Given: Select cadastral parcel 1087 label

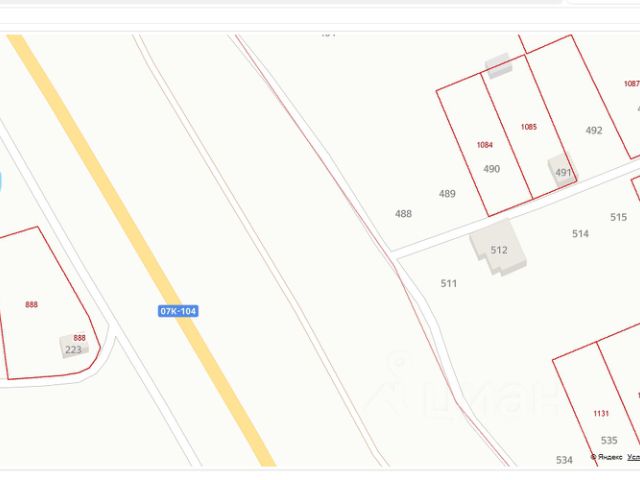Looking at the screenshot, I should click(x=631, y=84).
